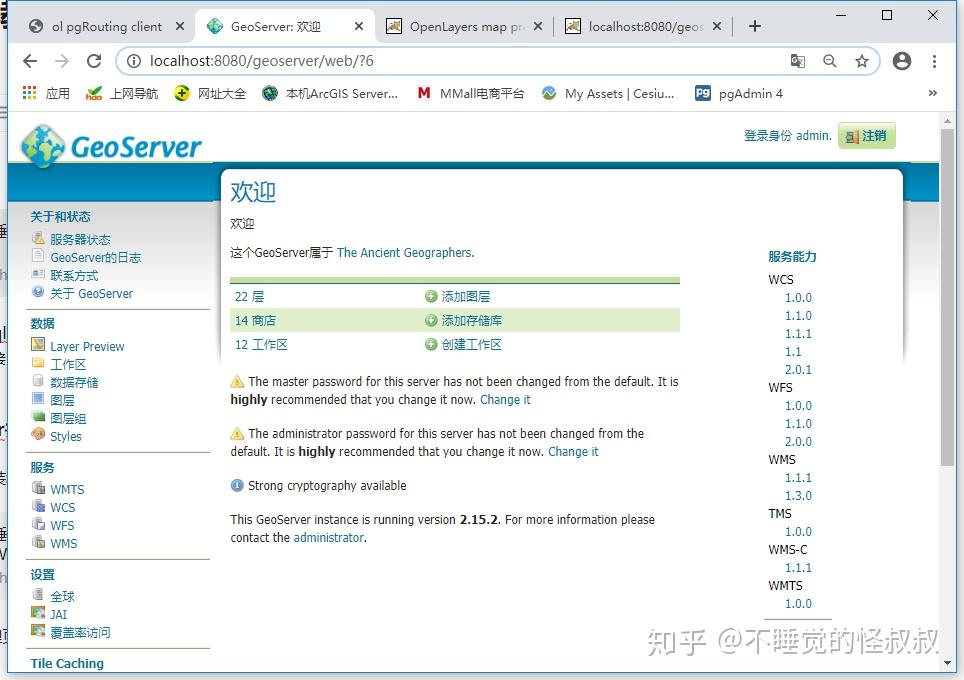Click the translate icon in address bar

797,61
